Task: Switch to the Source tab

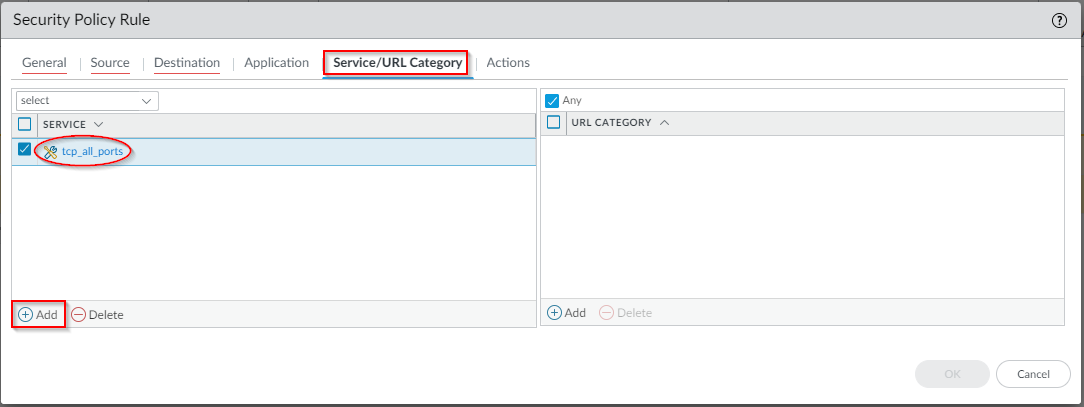Action: click(110, 63)
